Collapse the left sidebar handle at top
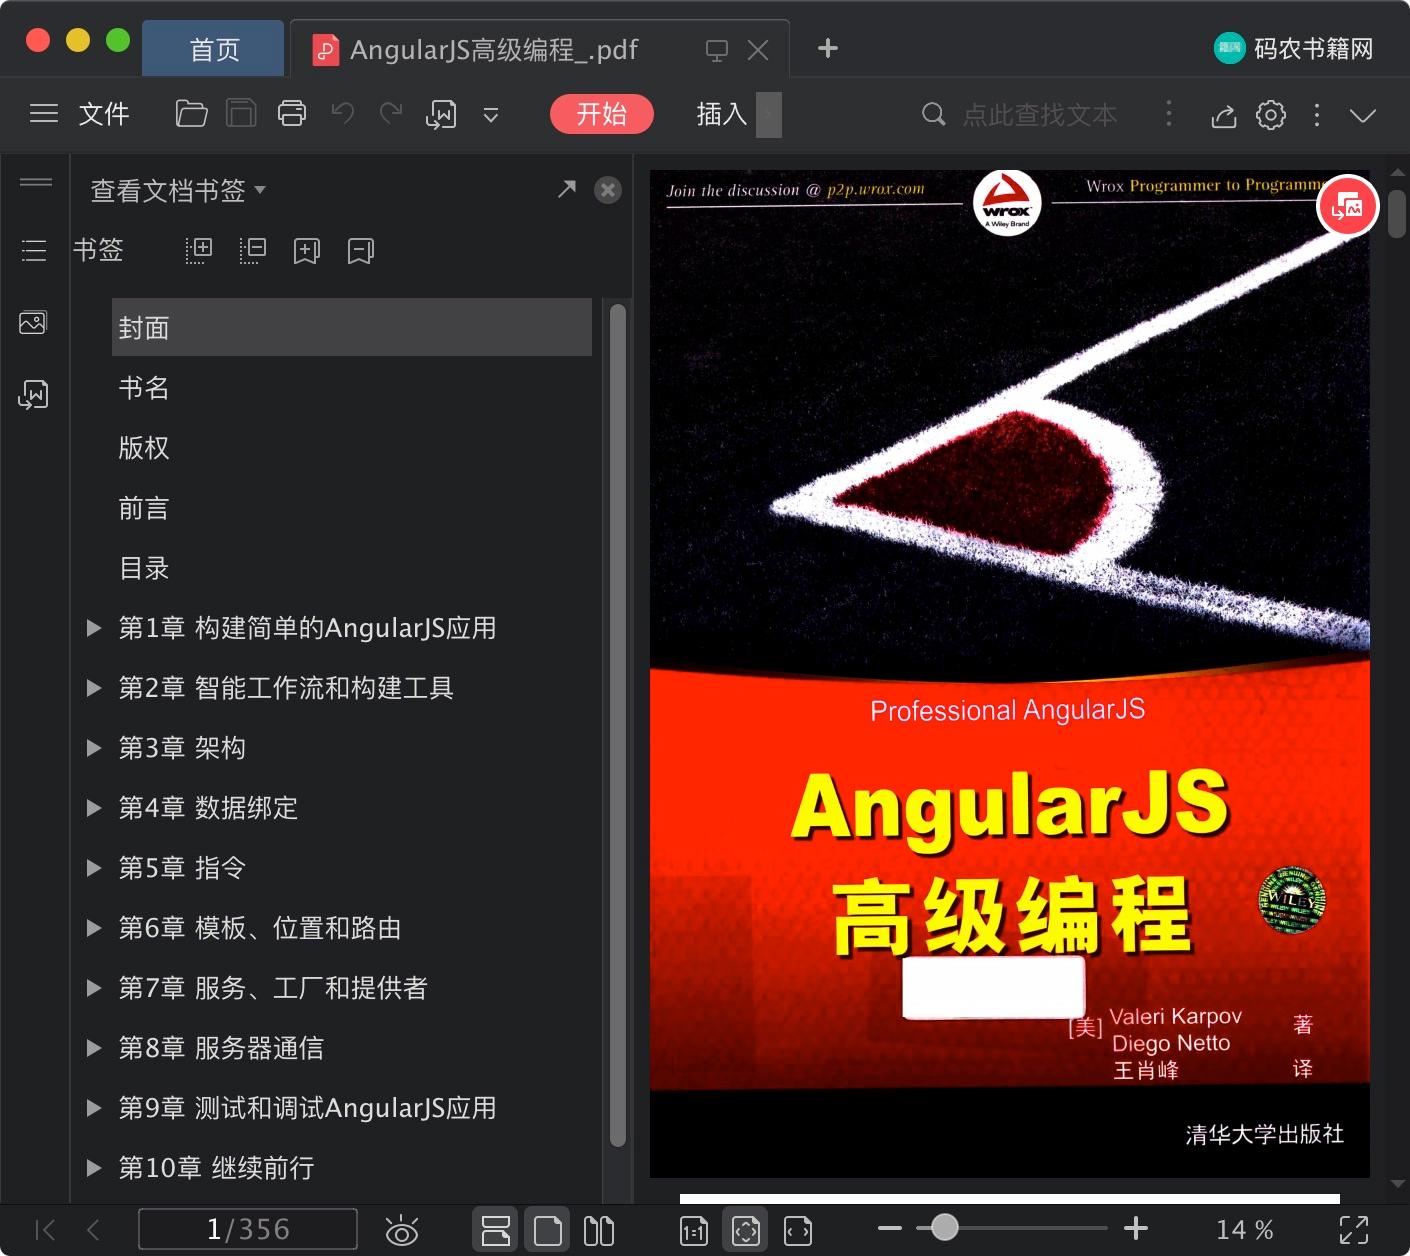1410x1256 pixels. (36, 182)
